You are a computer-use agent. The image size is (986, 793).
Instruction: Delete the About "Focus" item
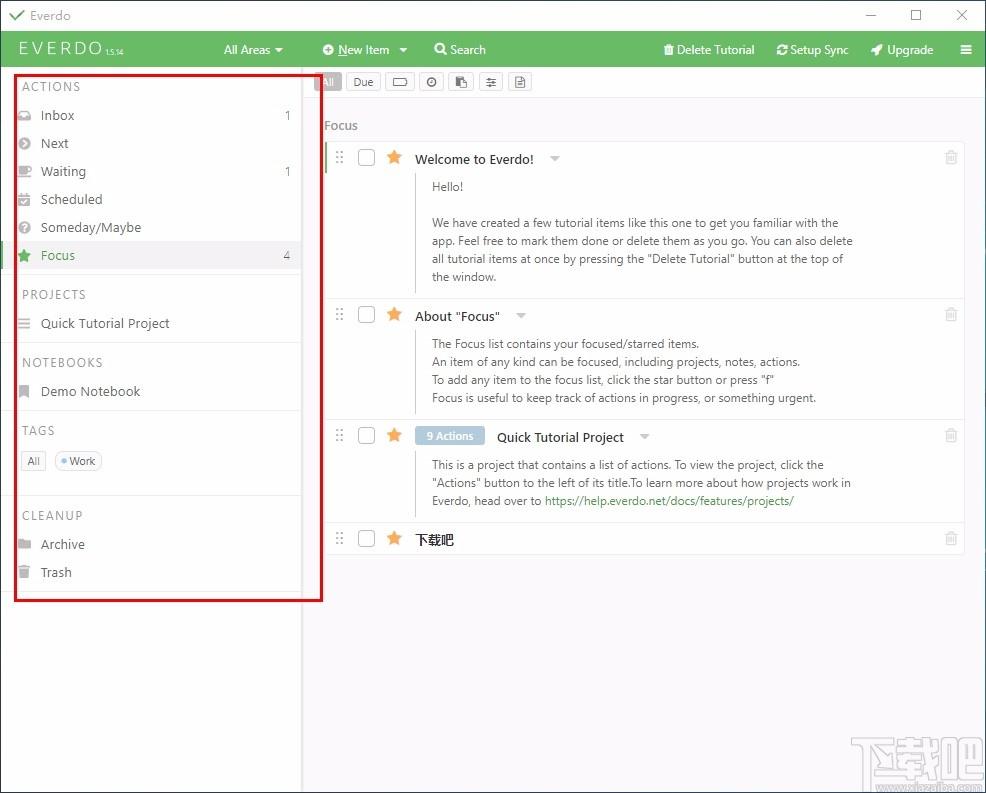pyautogui.click(x=951, y=314)
